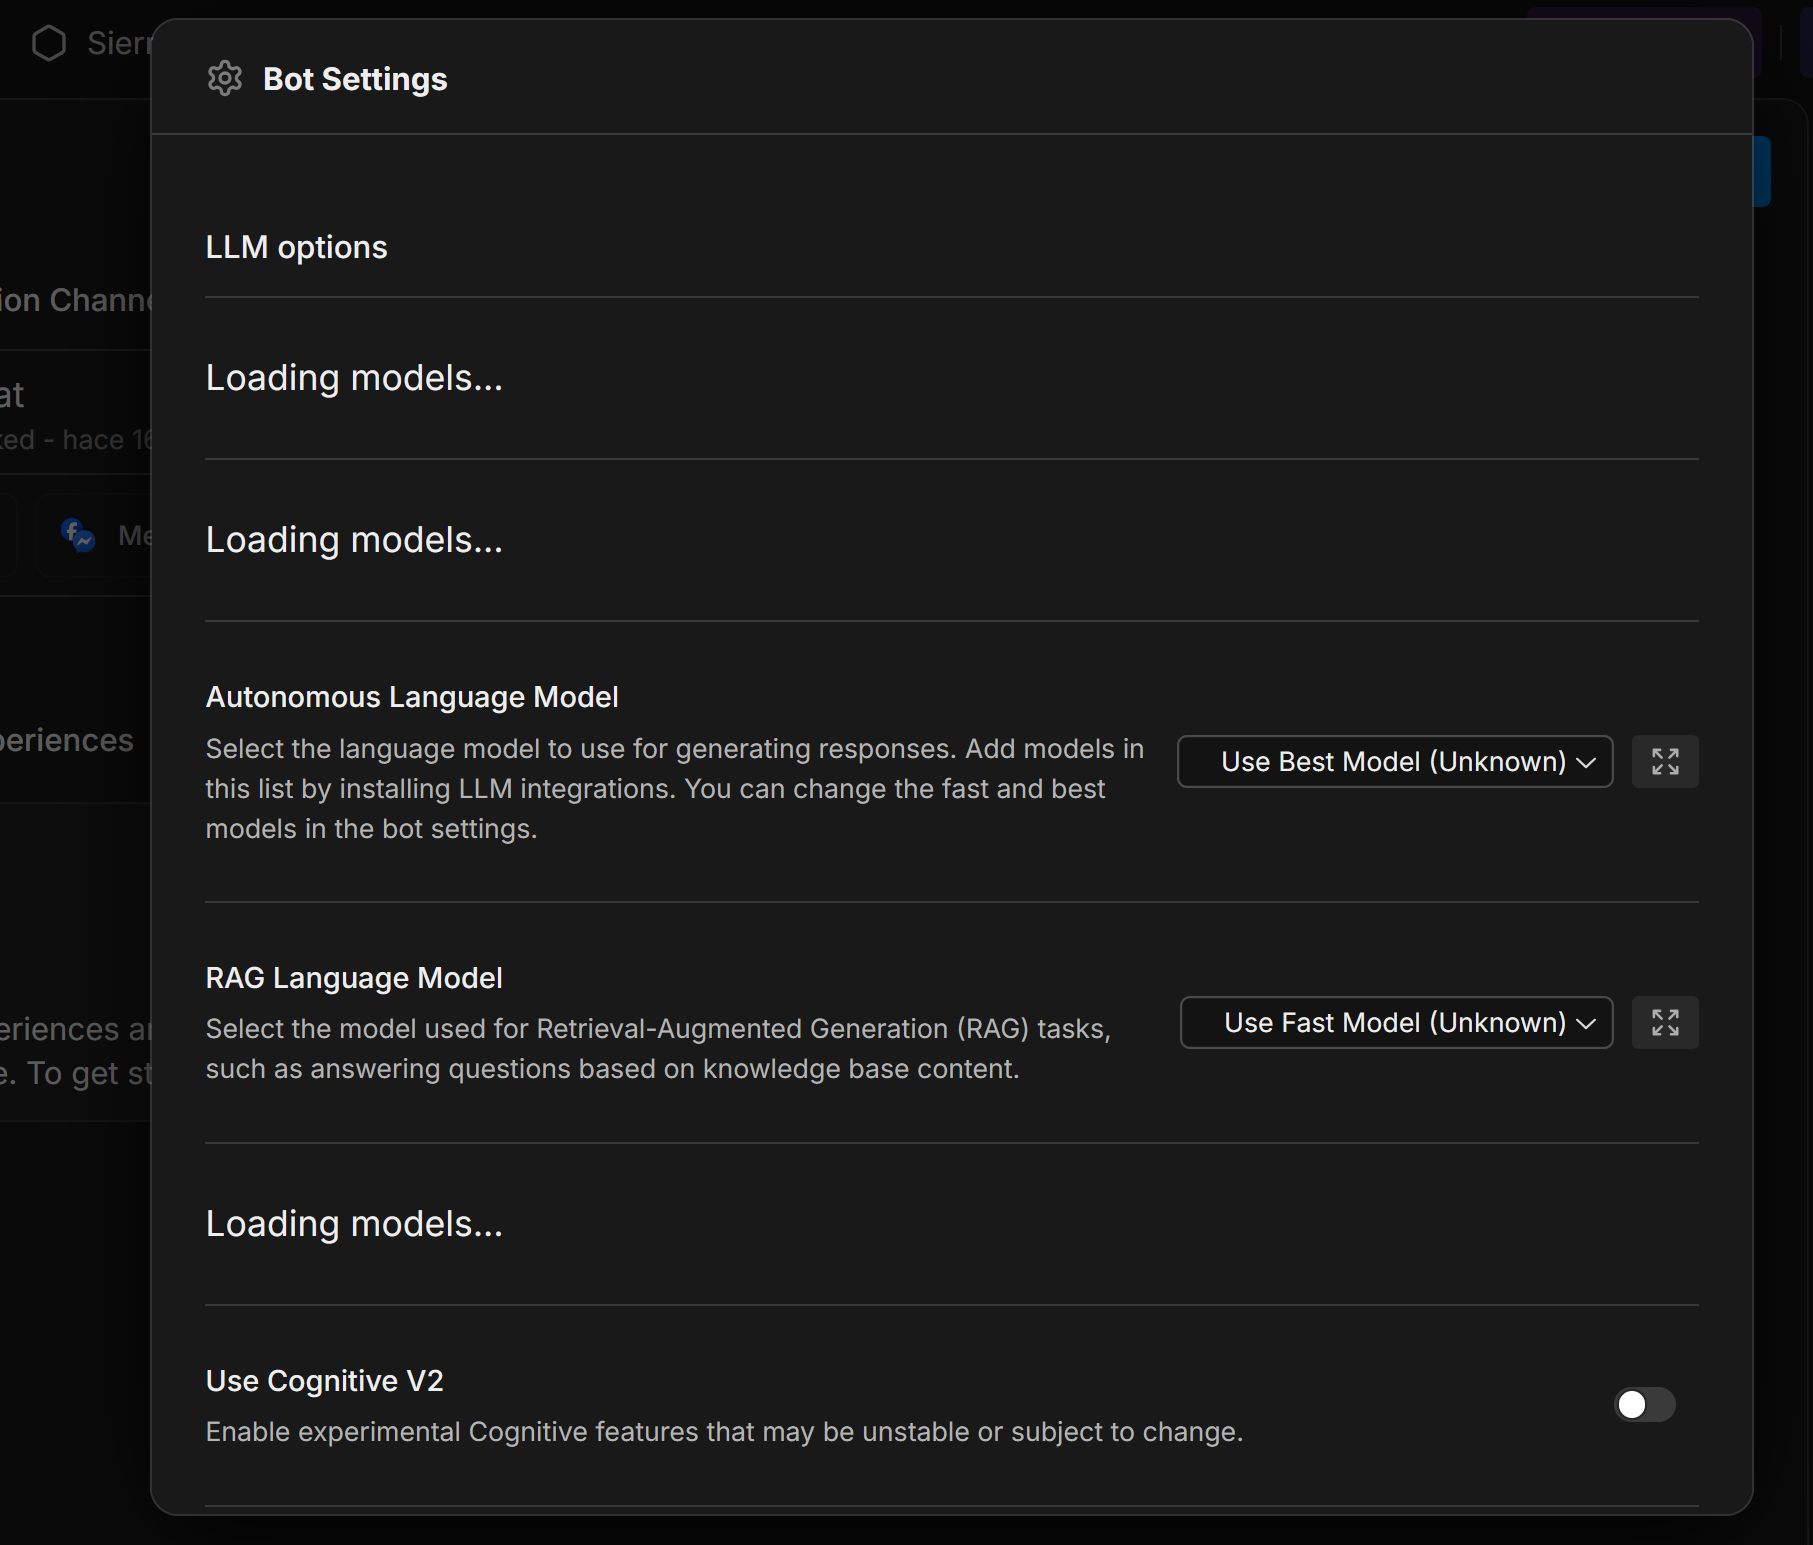This screenshot has height=1545, width=1813.
Task: Enable the Use Cognitive V2 switch
Action: click(x=1644, y=1404)
